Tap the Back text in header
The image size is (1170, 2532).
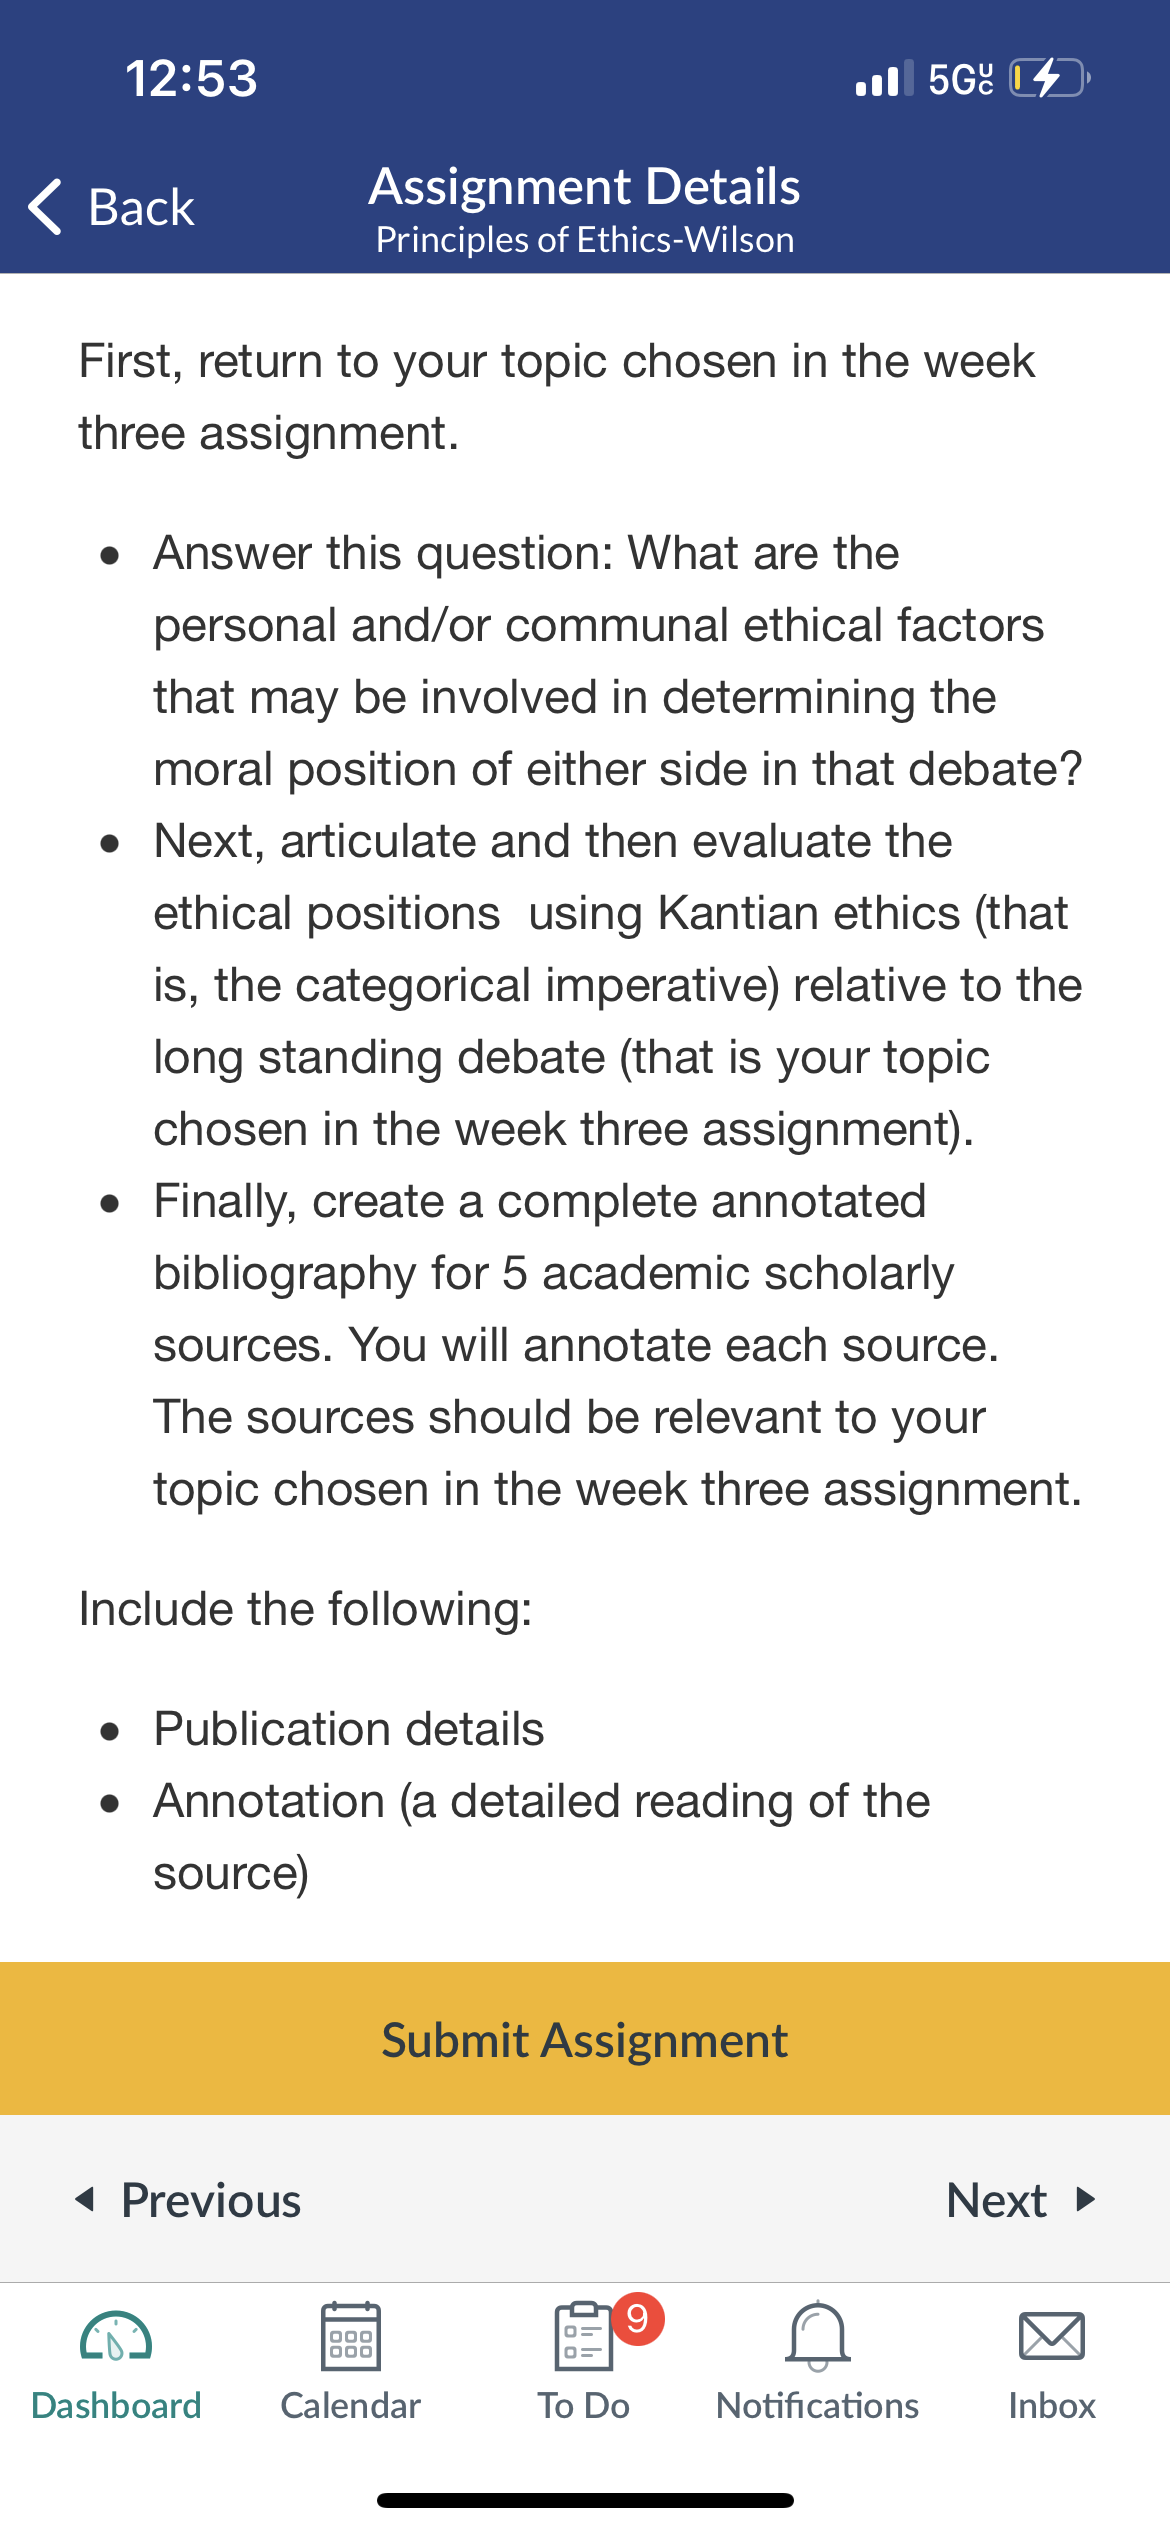[141, 207]
